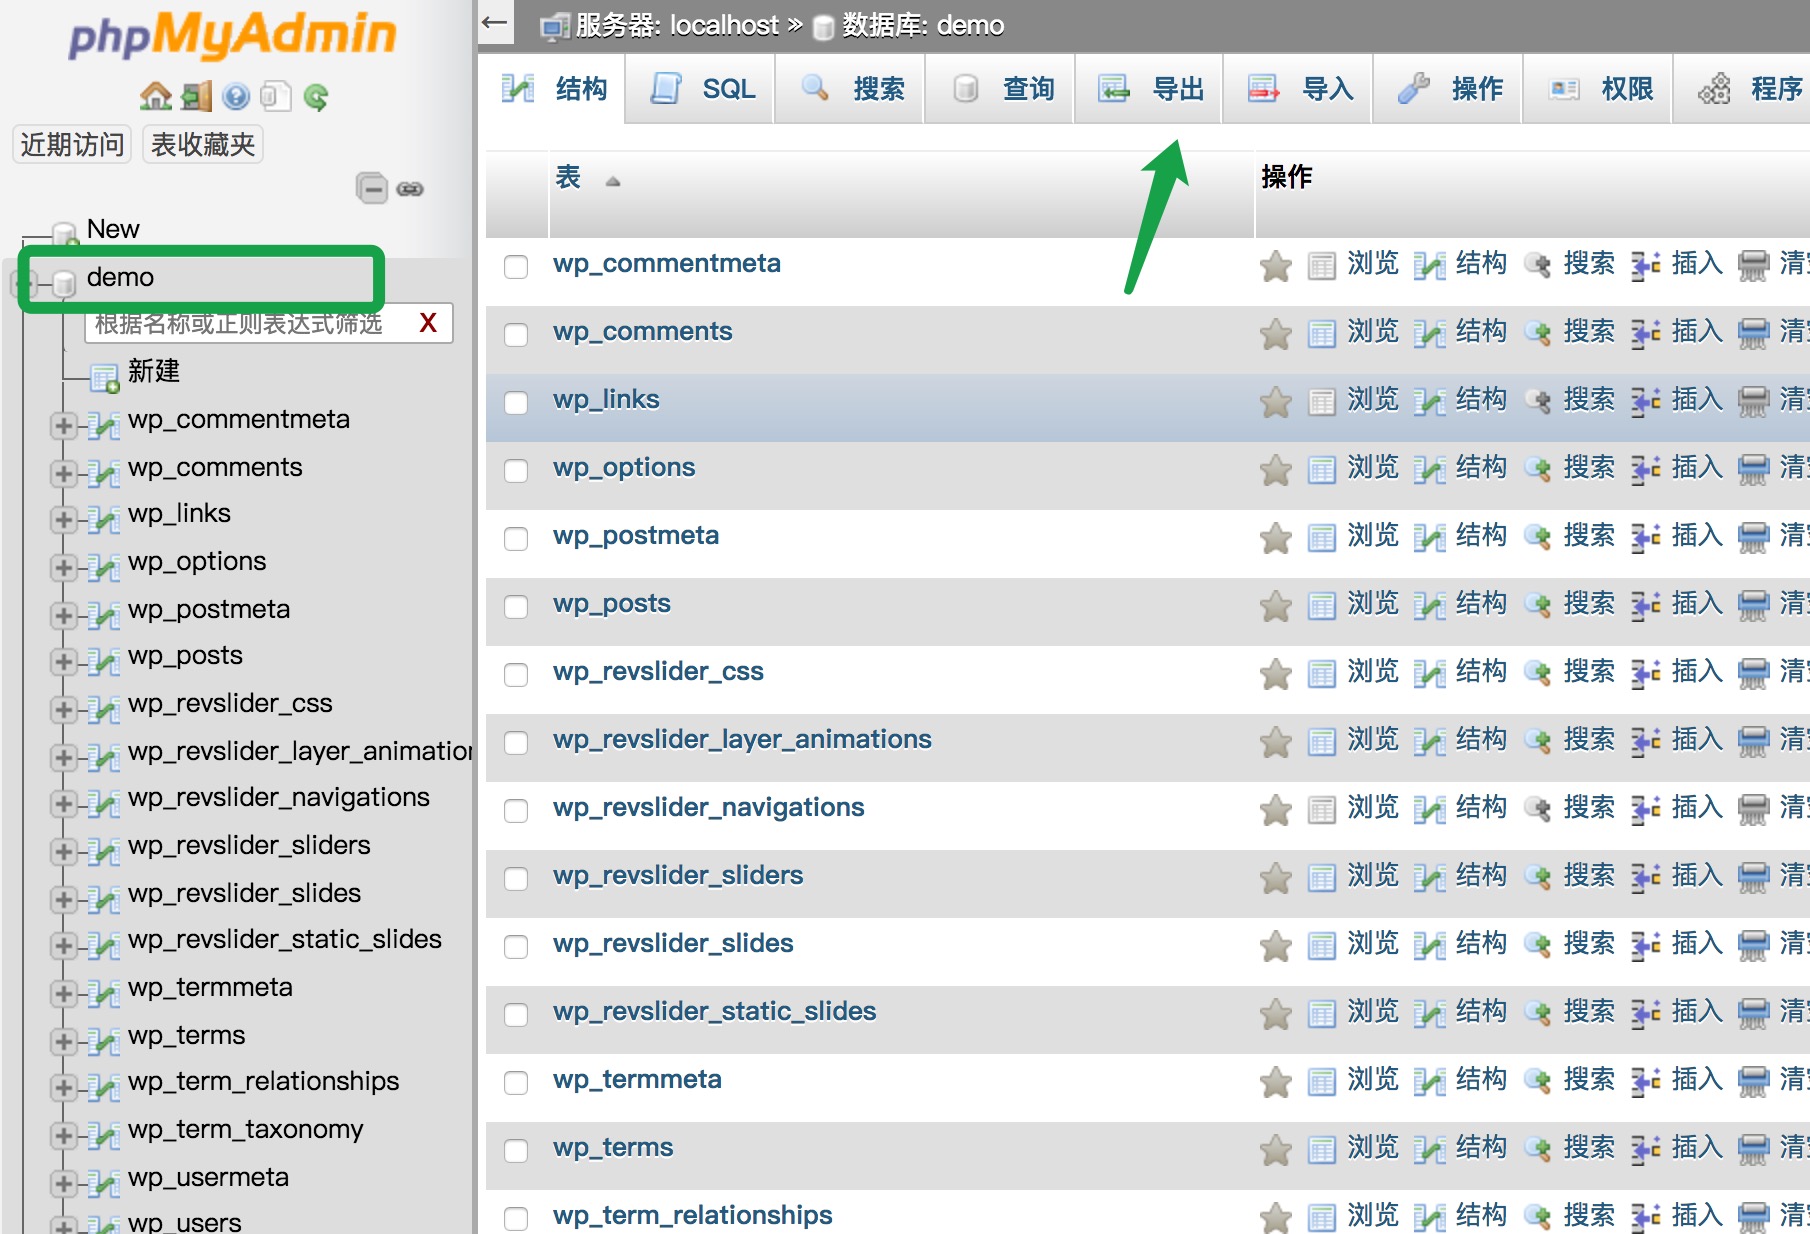
Task: Check the wp_options row checkbox
Action: 516,471
